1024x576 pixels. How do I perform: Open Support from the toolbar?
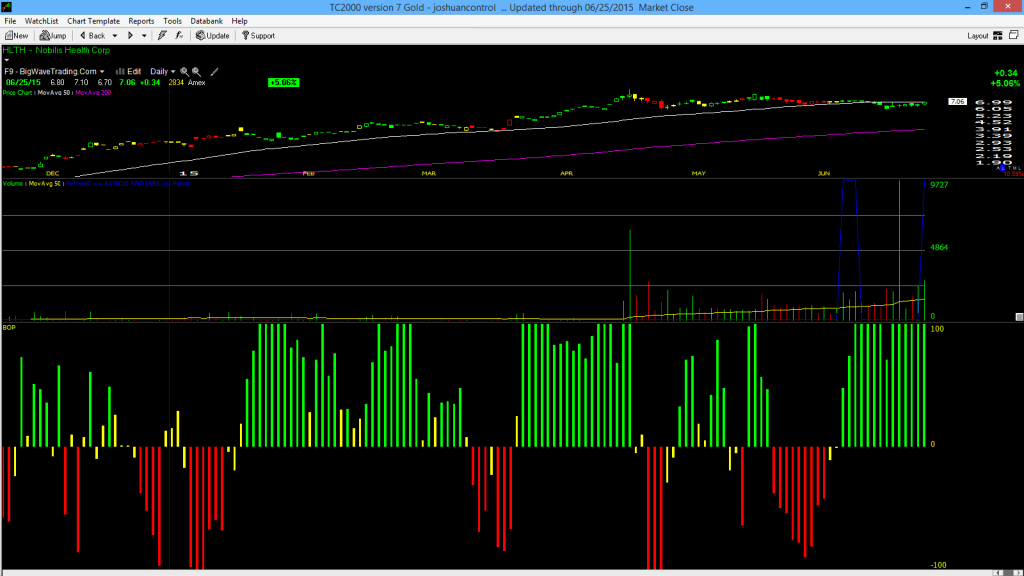[x=258, y=36]
